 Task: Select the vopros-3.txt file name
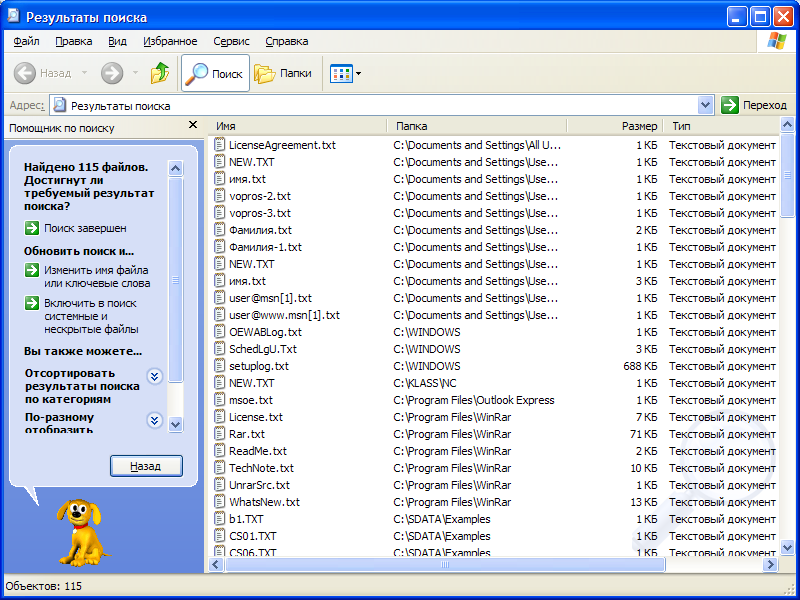[260, 213]
